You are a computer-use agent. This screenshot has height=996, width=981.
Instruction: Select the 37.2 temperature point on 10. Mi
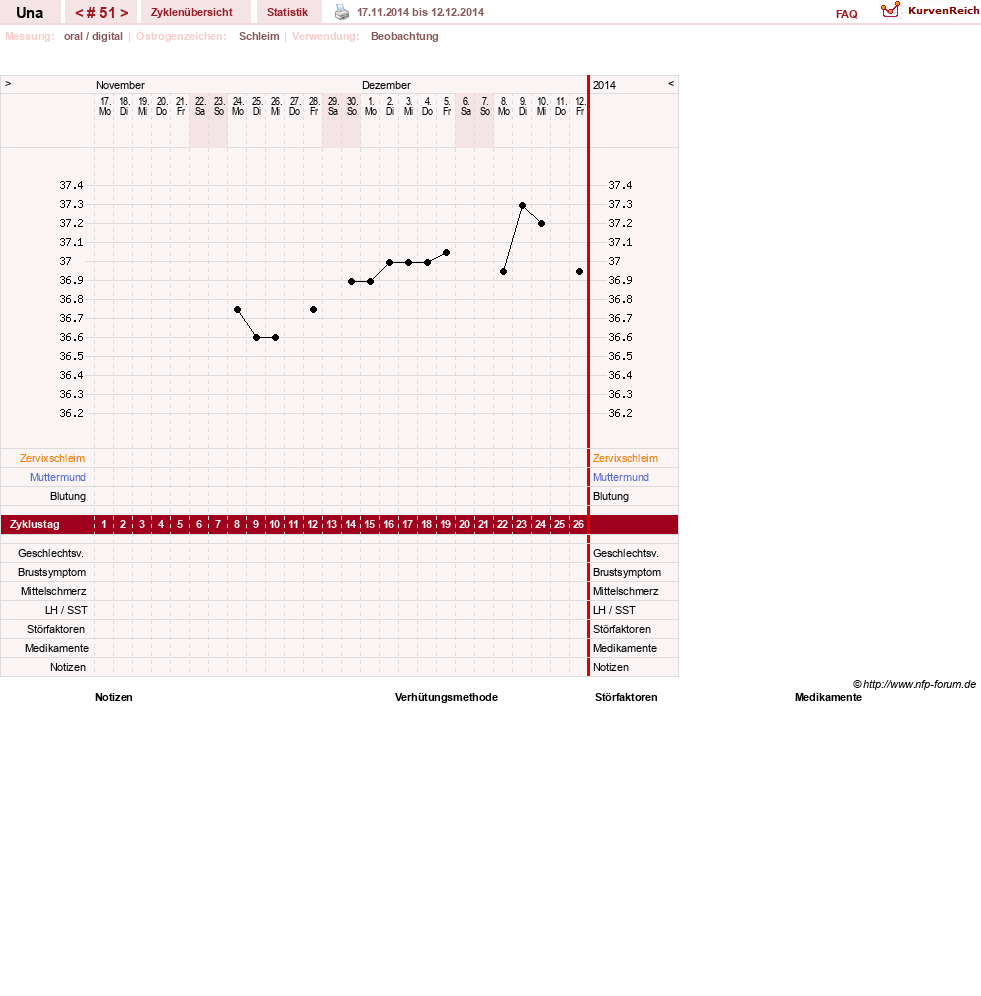pyautogui.click(x=541, y=224)
